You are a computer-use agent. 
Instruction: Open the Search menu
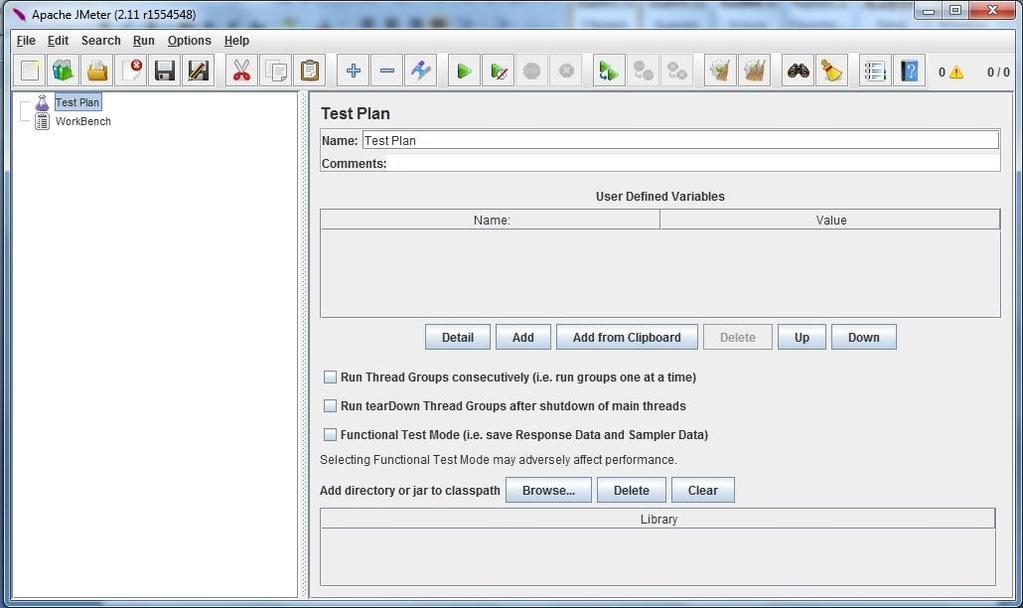(x=101, y=40)
